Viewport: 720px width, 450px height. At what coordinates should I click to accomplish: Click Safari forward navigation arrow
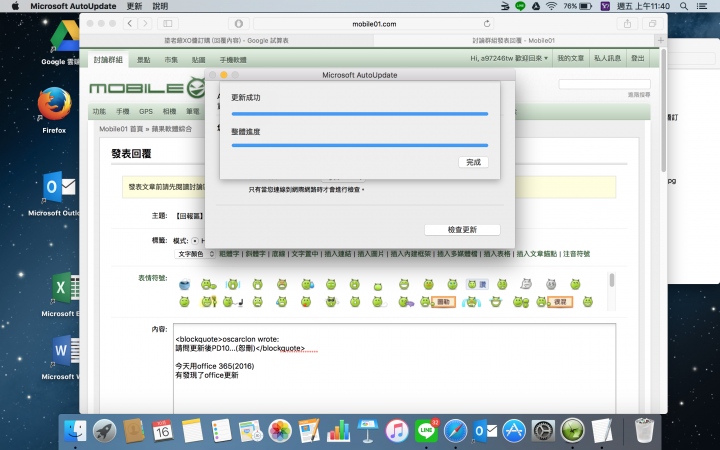(x=145, y=23)
